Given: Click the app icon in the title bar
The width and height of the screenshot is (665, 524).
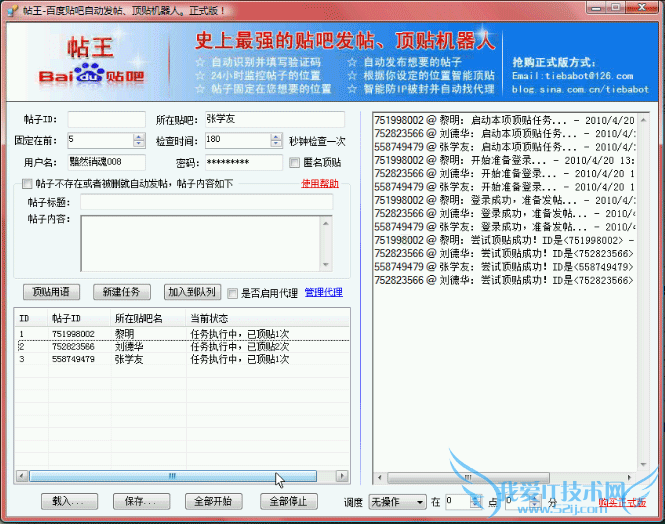Looking at the screenshot, I should tap(12, 9).
